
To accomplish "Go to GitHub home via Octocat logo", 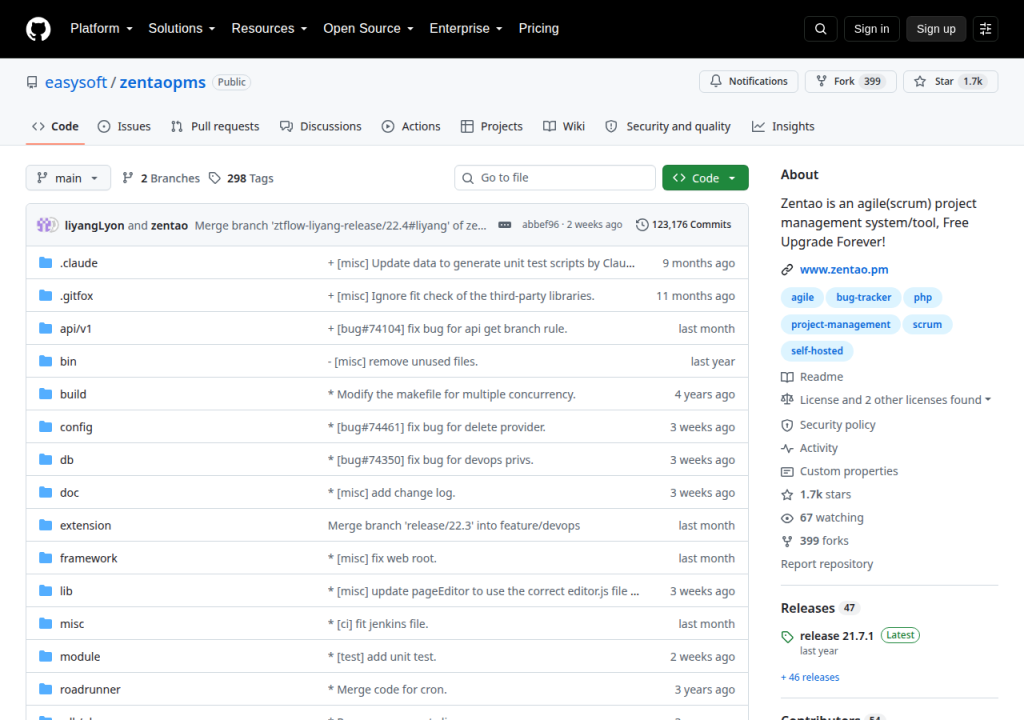I will pos(38,29).
